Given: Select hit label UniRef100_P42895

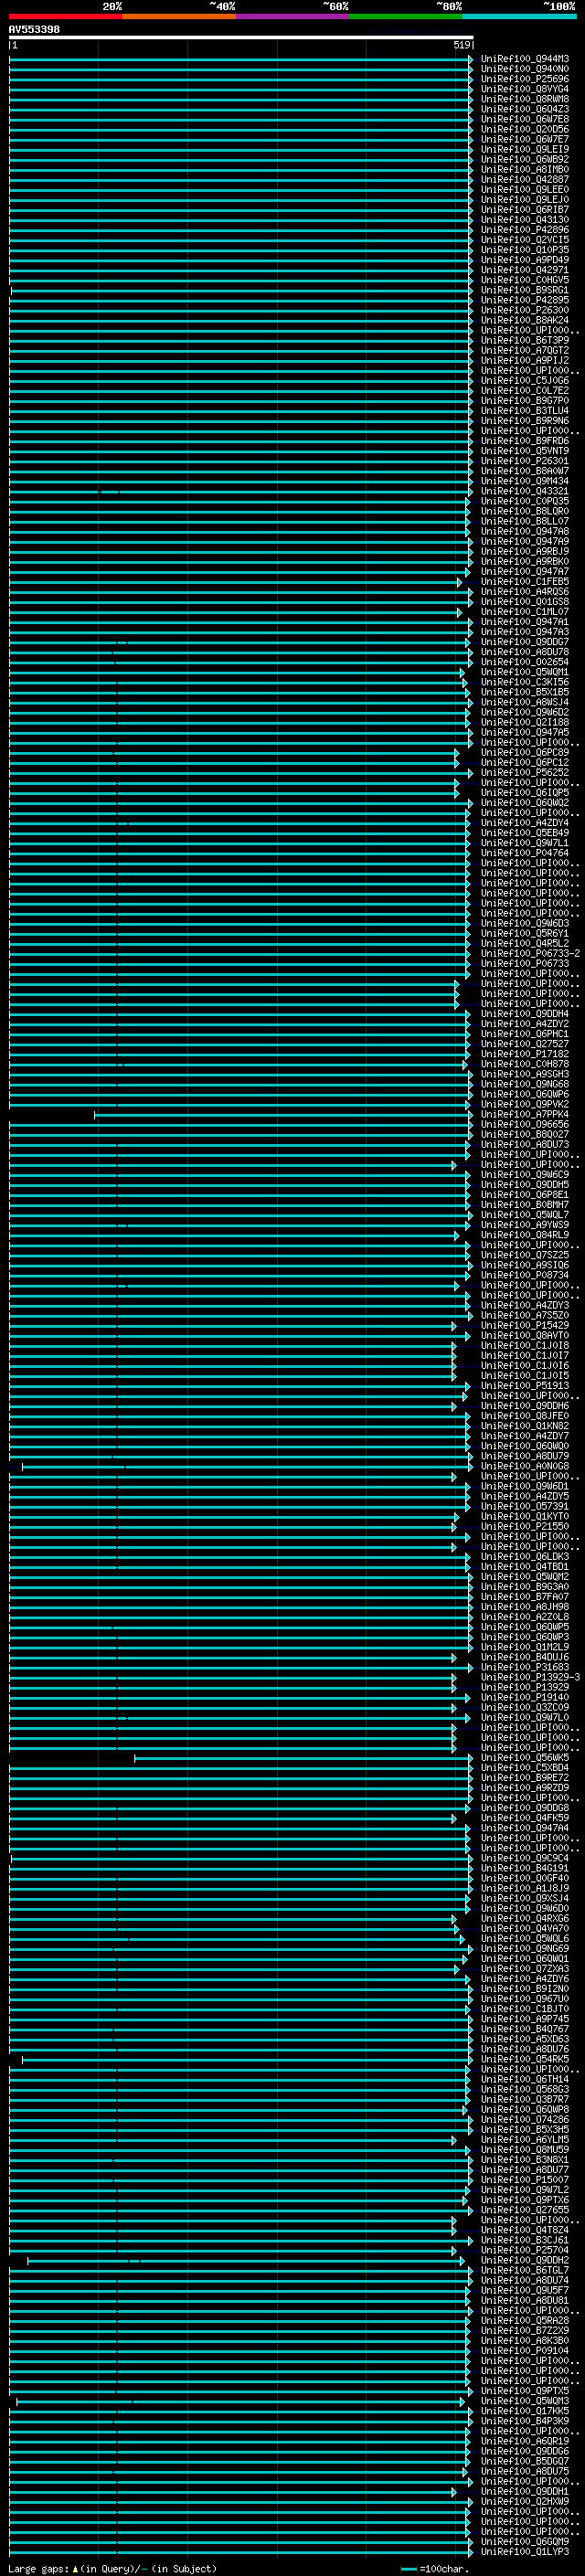Looking at the screenshot, I should (525, 300).
